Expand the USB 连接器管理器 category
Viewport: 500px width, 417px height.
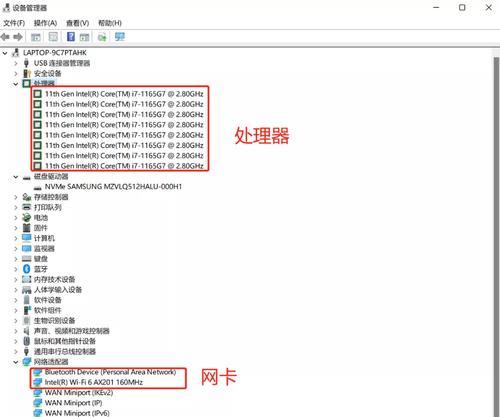pos(16,63)
